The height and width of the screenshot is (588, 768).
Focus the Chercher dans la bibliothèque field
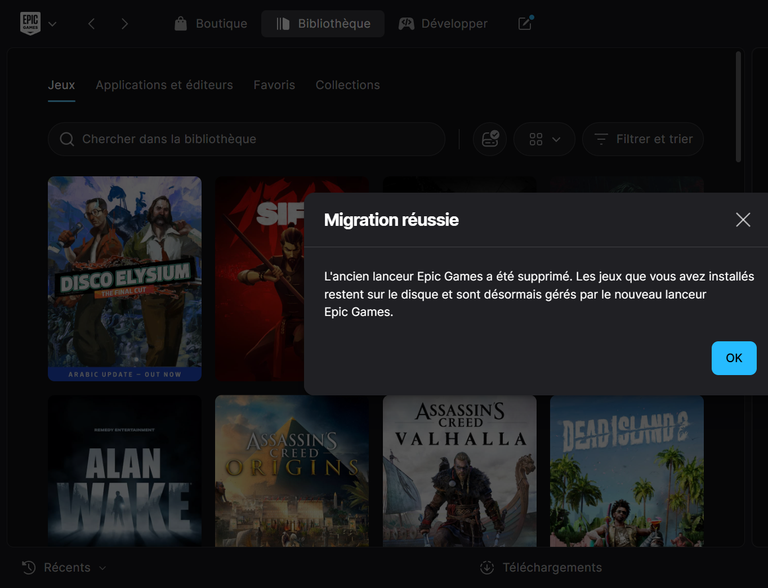246,139
